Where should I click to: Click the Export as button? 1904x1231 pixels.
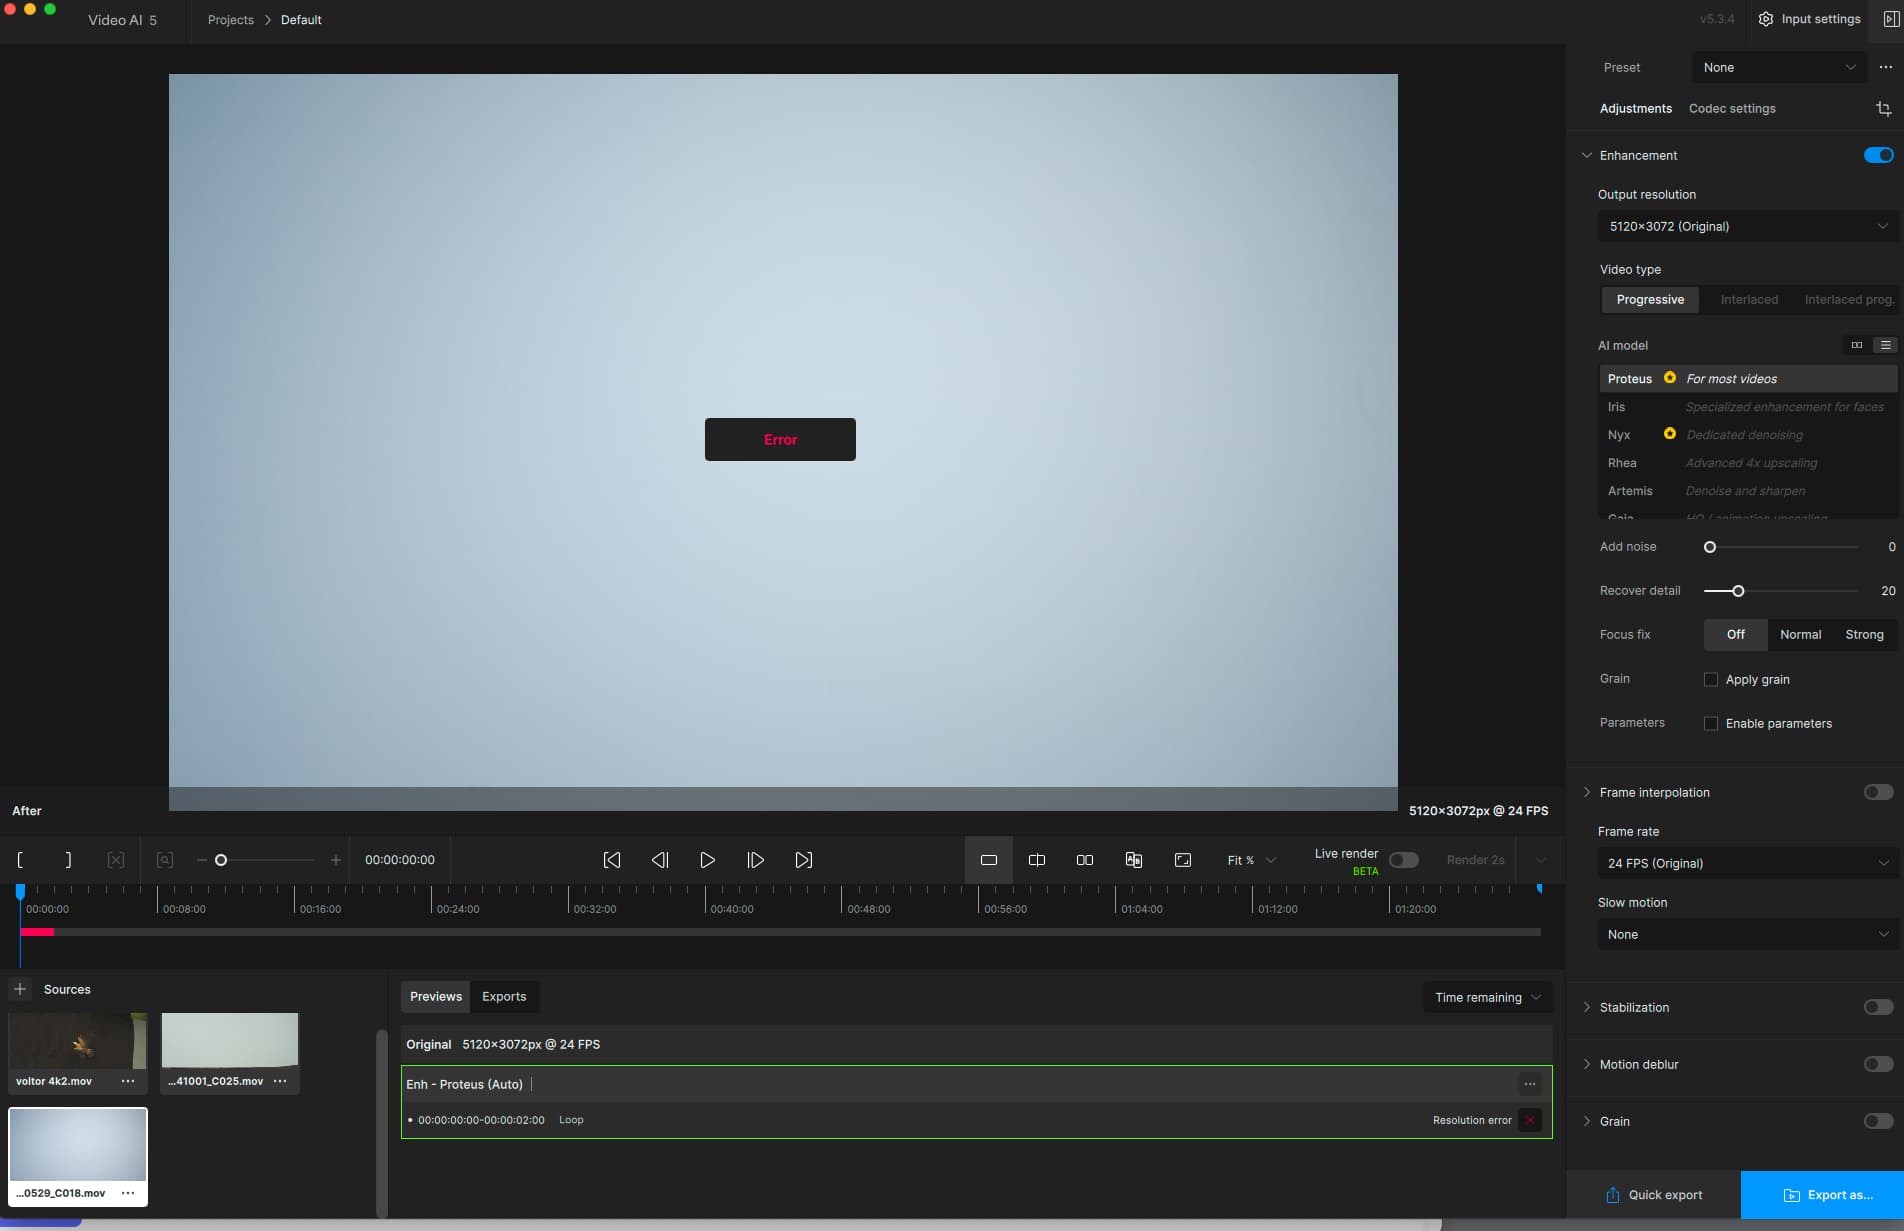pyautogui.click(x=1822, y=1195)
